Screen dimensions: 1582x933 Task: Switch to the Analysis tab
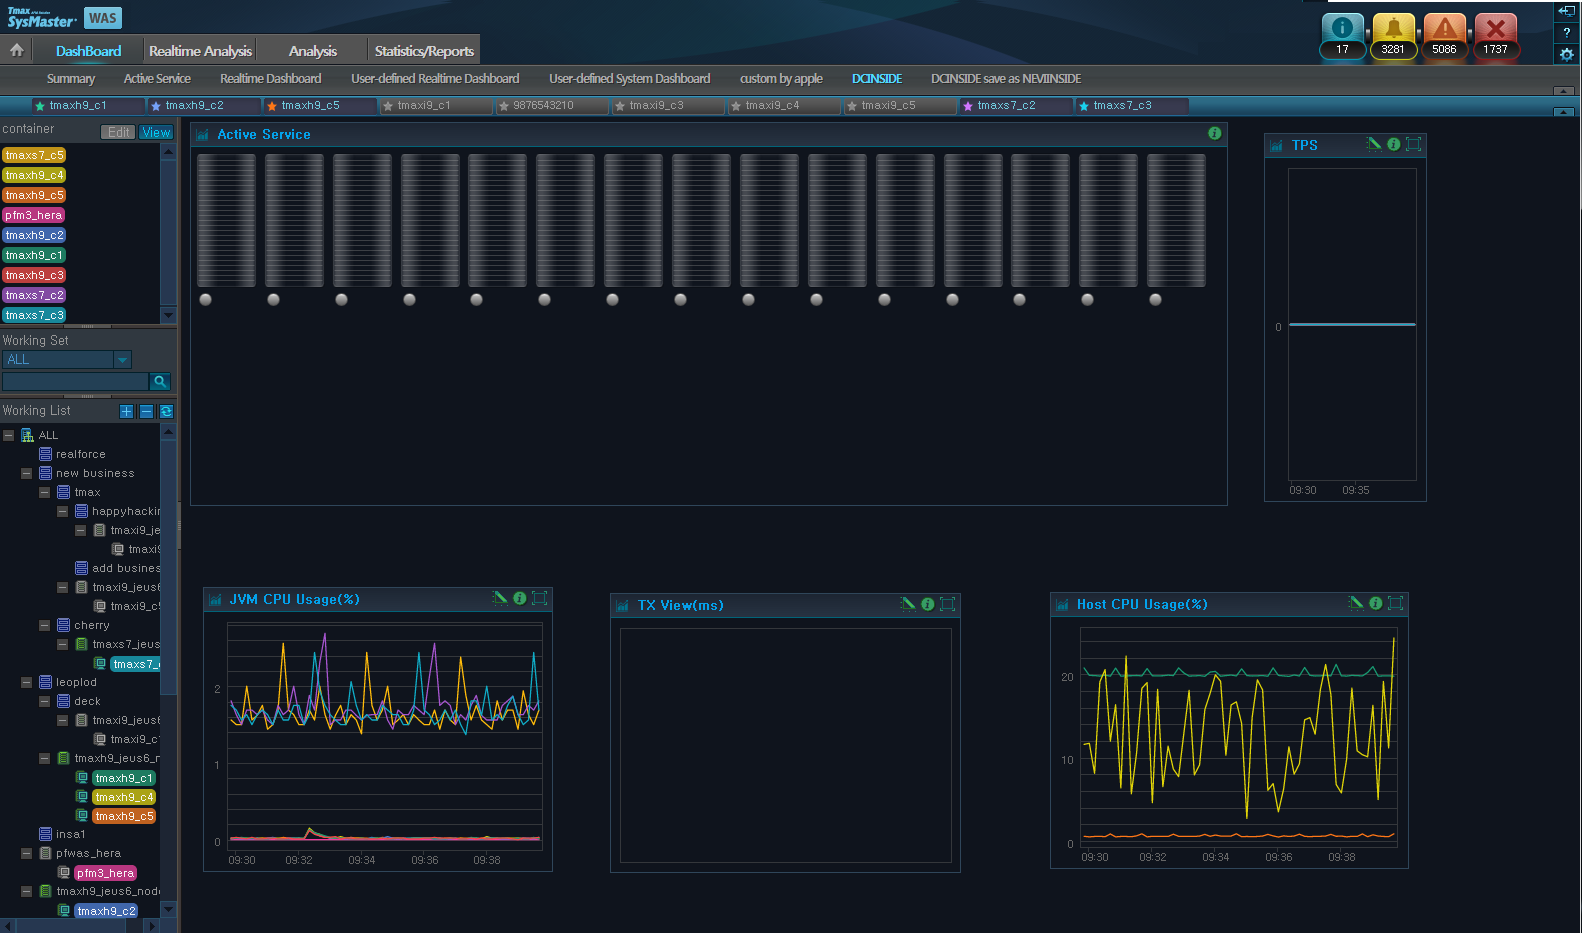tap(313, 51)
